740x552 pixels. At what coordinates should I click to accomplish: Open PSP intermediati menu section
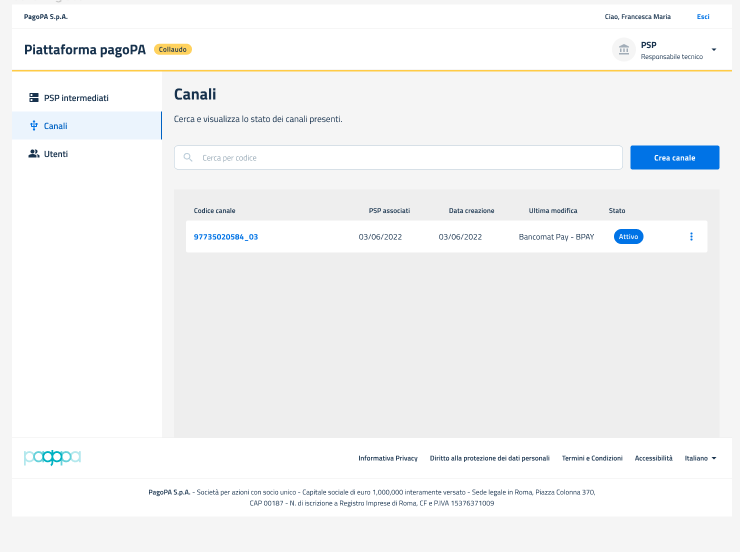tap(76, 98)
